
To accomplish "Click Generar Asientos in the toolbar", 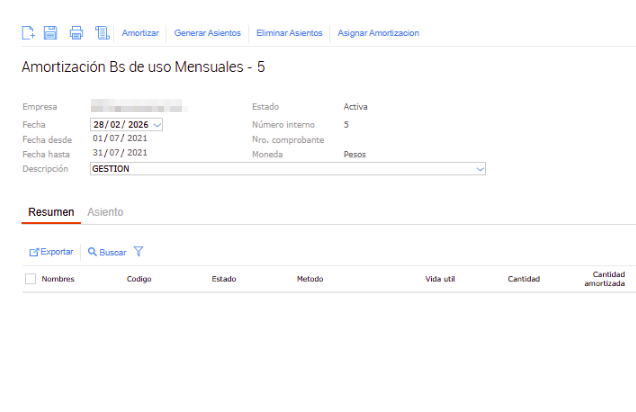I will (x=207, y=33).
